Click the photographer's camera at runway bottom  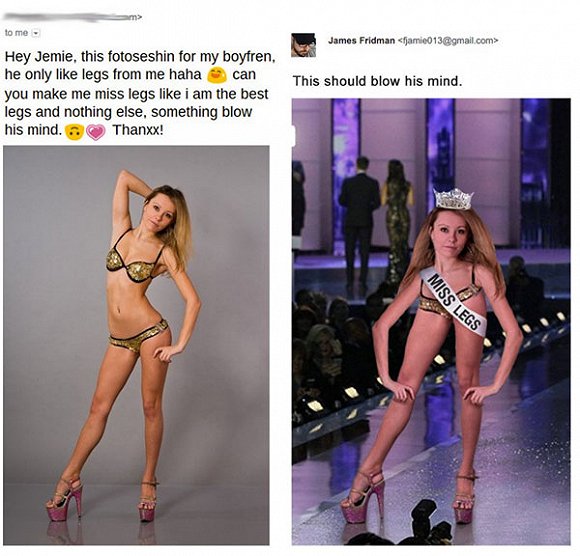click(x=431, y=524)
